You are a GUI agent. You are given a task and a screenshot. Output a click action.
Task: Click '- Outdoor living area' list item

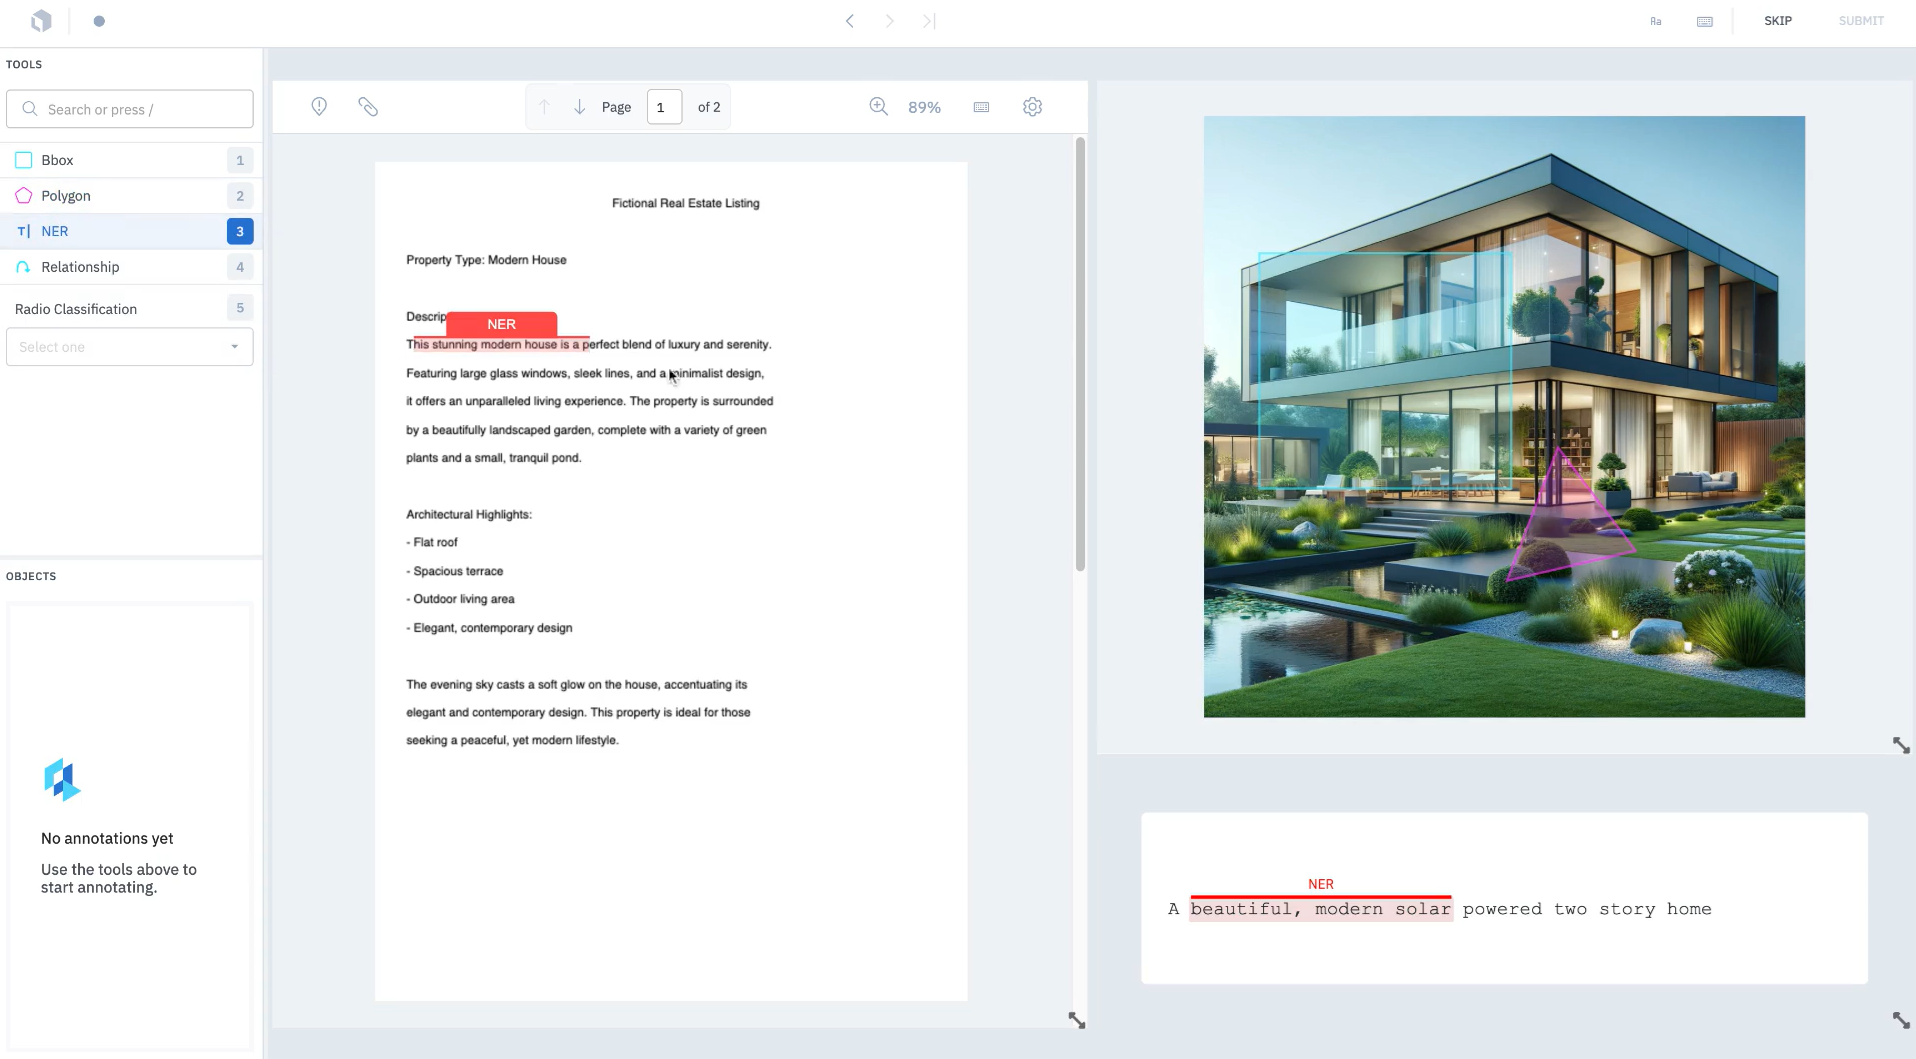(x=460, y=599)
